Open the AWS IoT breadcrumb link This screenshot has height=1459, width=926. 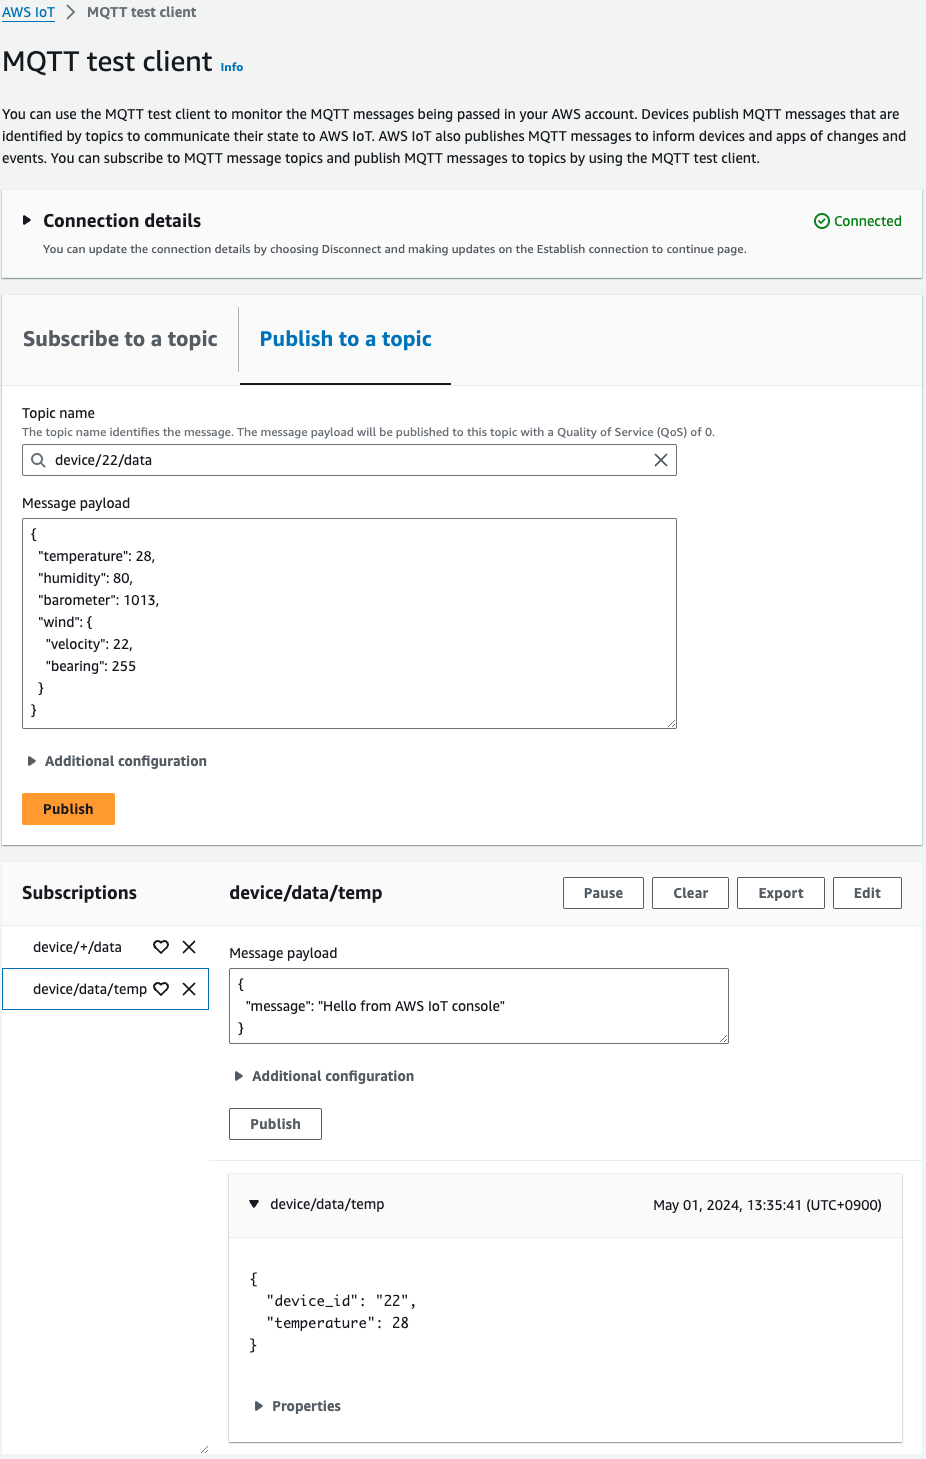[28, 12]
